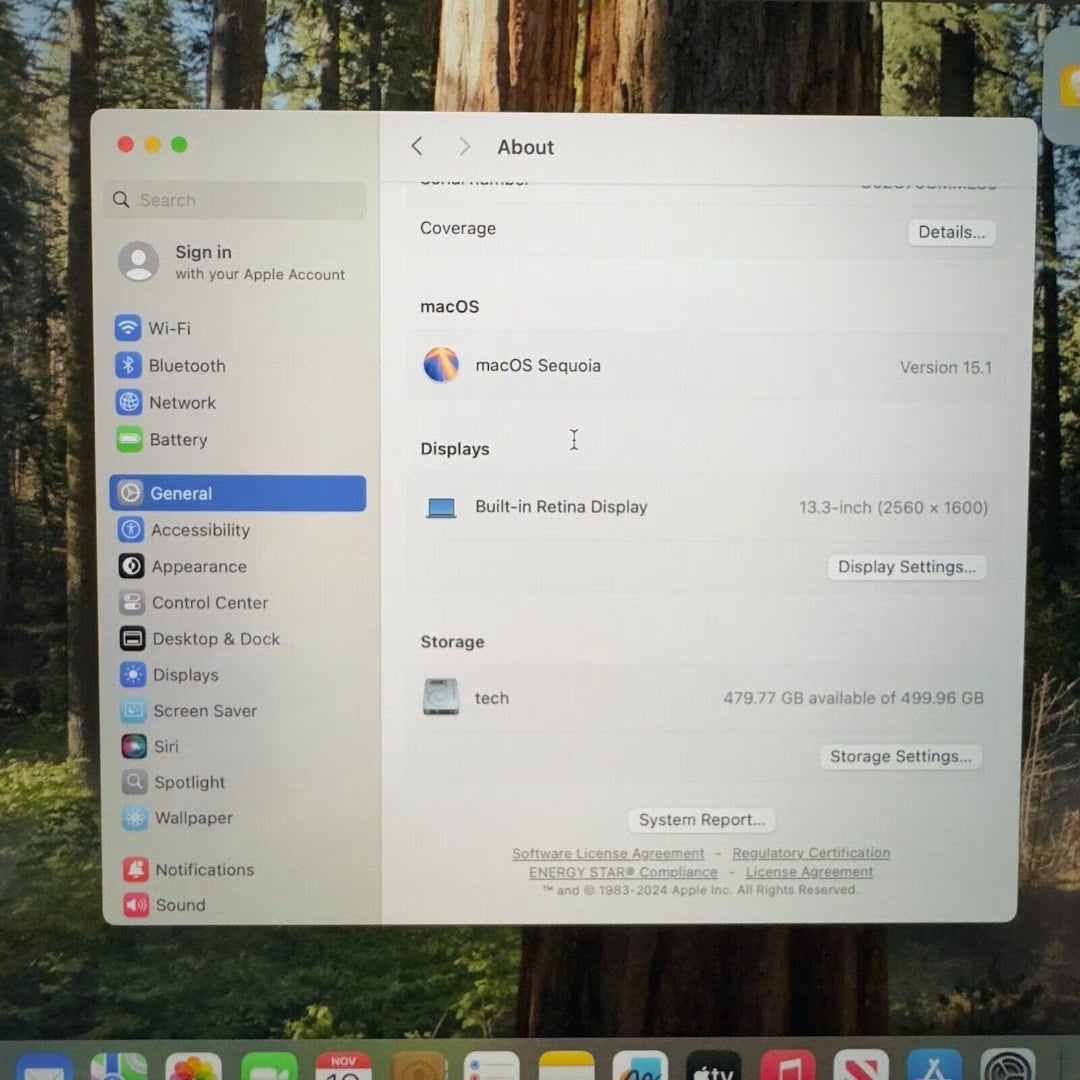
Task: Click the Software License Agreement link
Action: pos(608,853)
